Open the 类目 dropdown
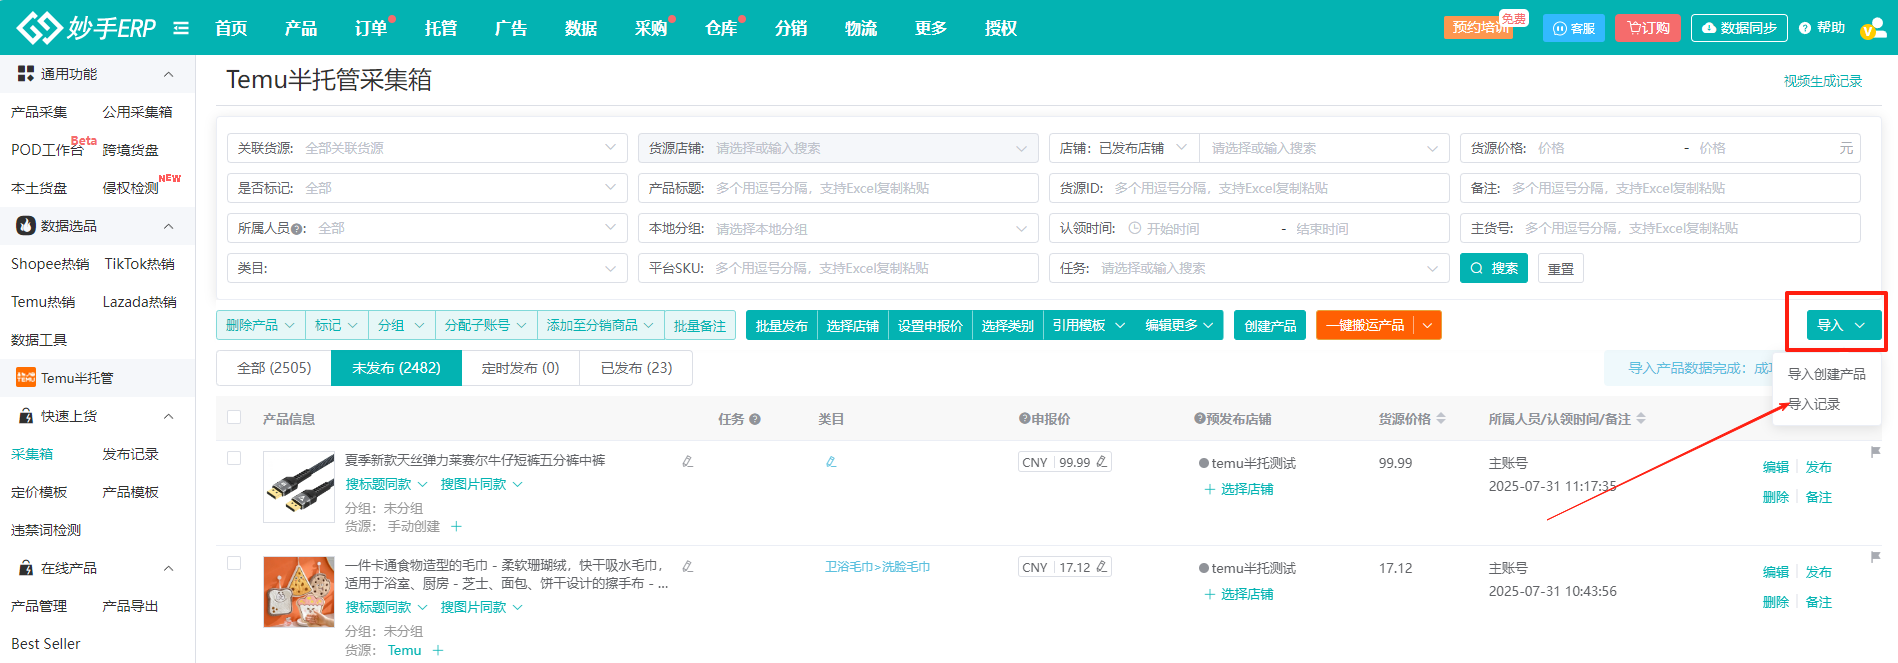This screenshot has width=1898, height=663. (427, 268)
